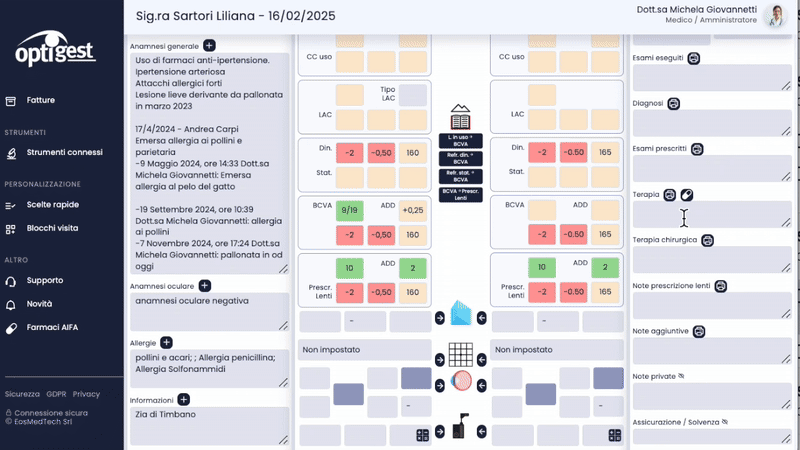Click the blue lens icon in center column
This screenshot has width=800, height=450.
pyautogui.click(x=461, y=313)
